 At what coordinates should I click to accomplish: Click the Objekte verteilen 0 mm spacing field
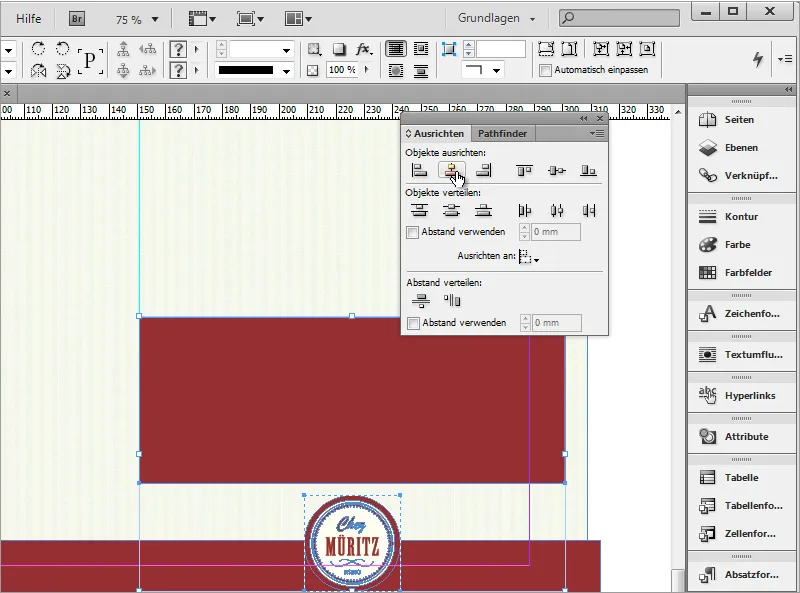556,232
